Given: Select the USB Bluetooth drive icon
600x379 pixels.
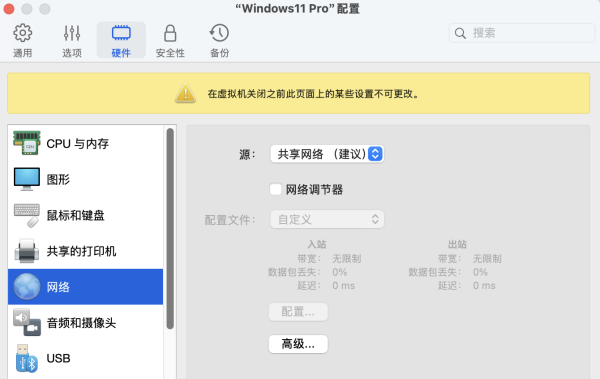Looking at the screenshot, I should pyautogui.click(x=26, y=358).
